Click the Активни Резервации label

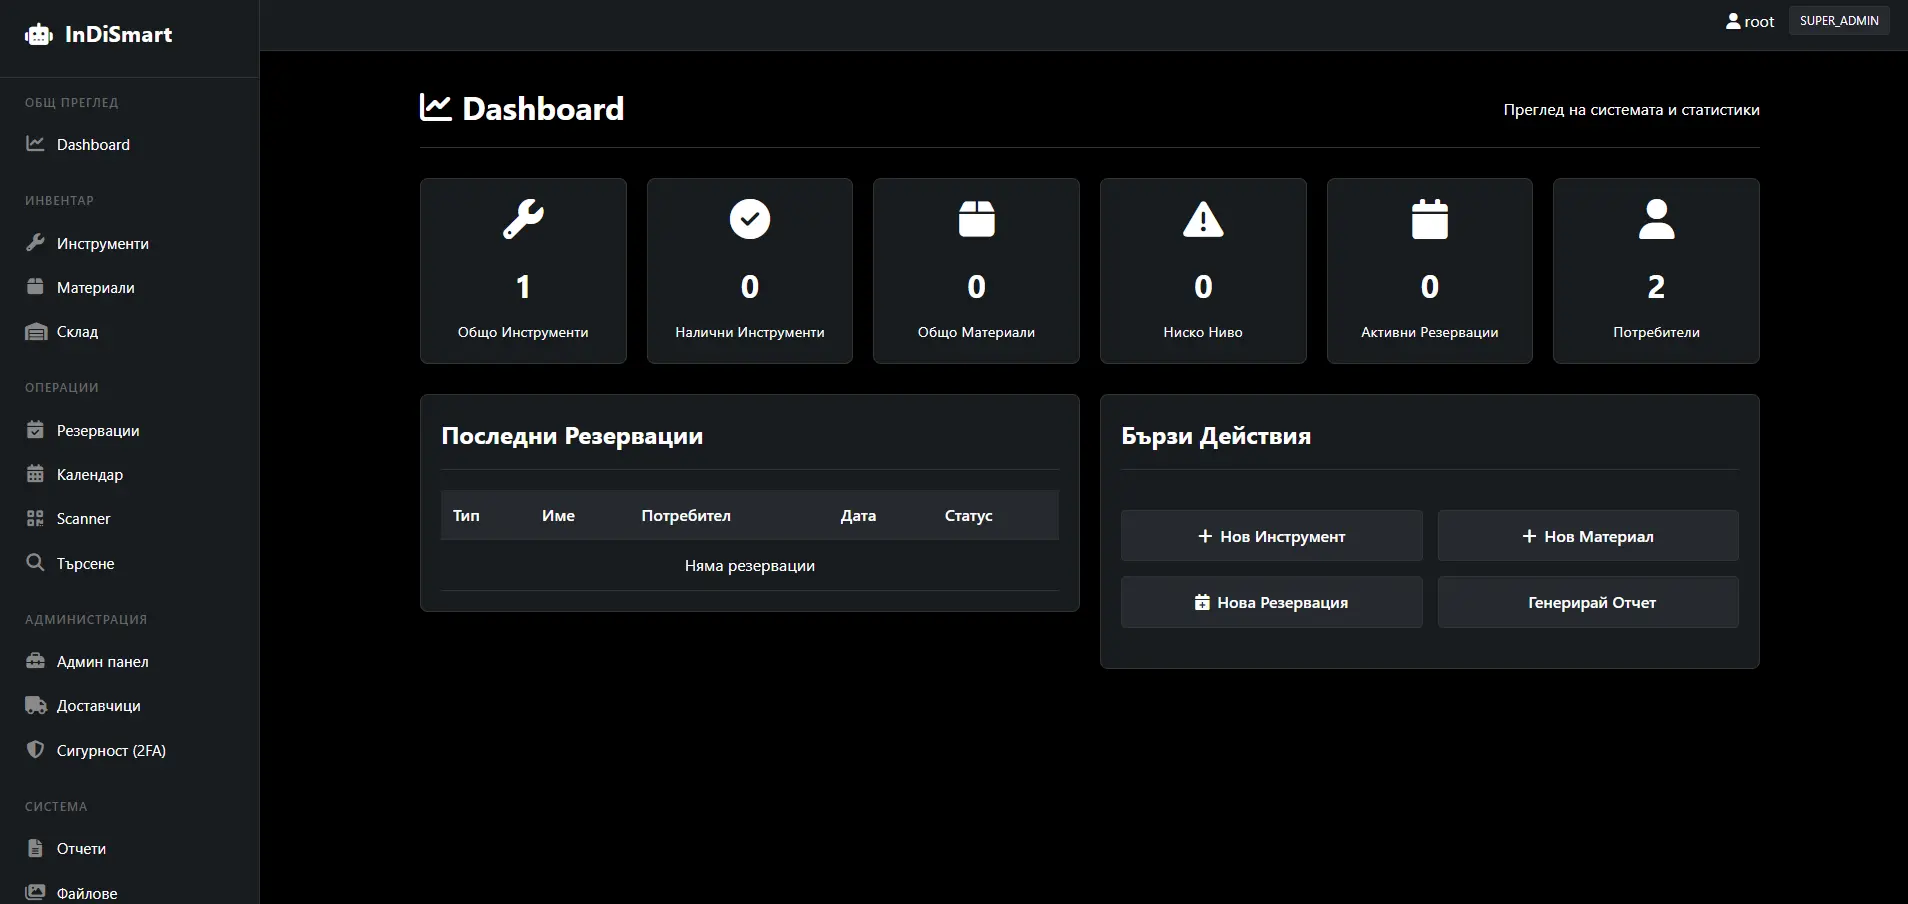(1430, 332)
